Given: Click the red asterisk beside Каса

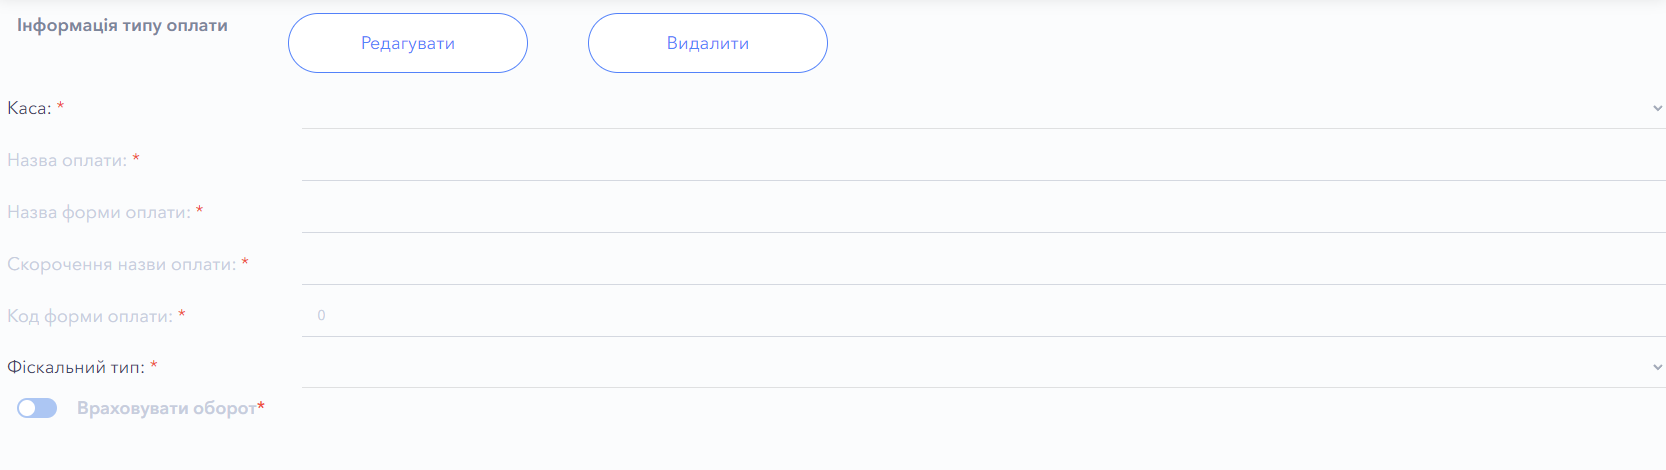Looking at the screenshot, I should point(60,106).
